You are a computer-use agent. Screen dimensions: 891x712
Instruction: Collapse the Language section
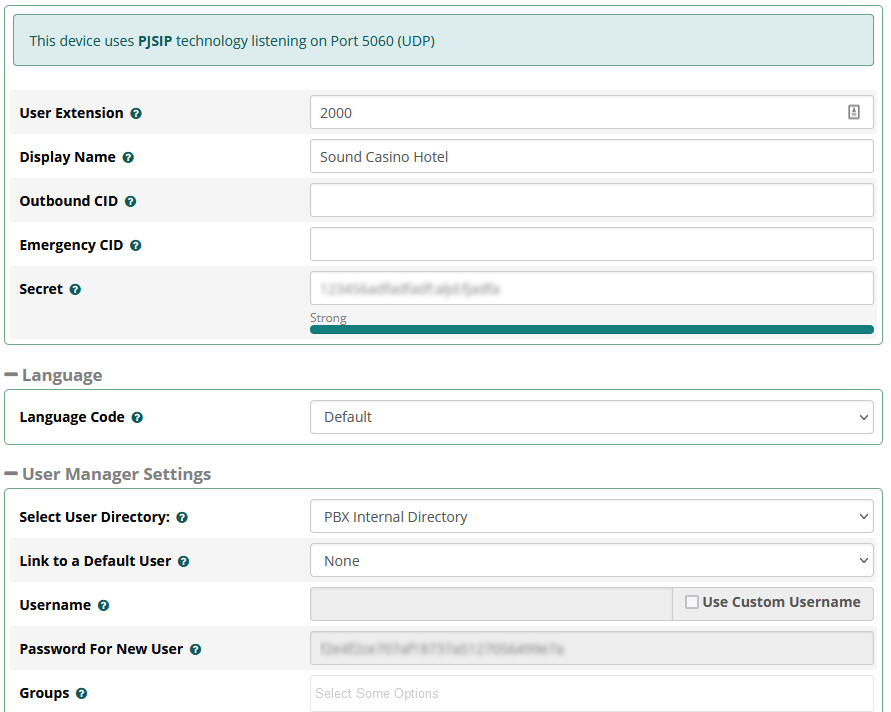coord(12,375)
